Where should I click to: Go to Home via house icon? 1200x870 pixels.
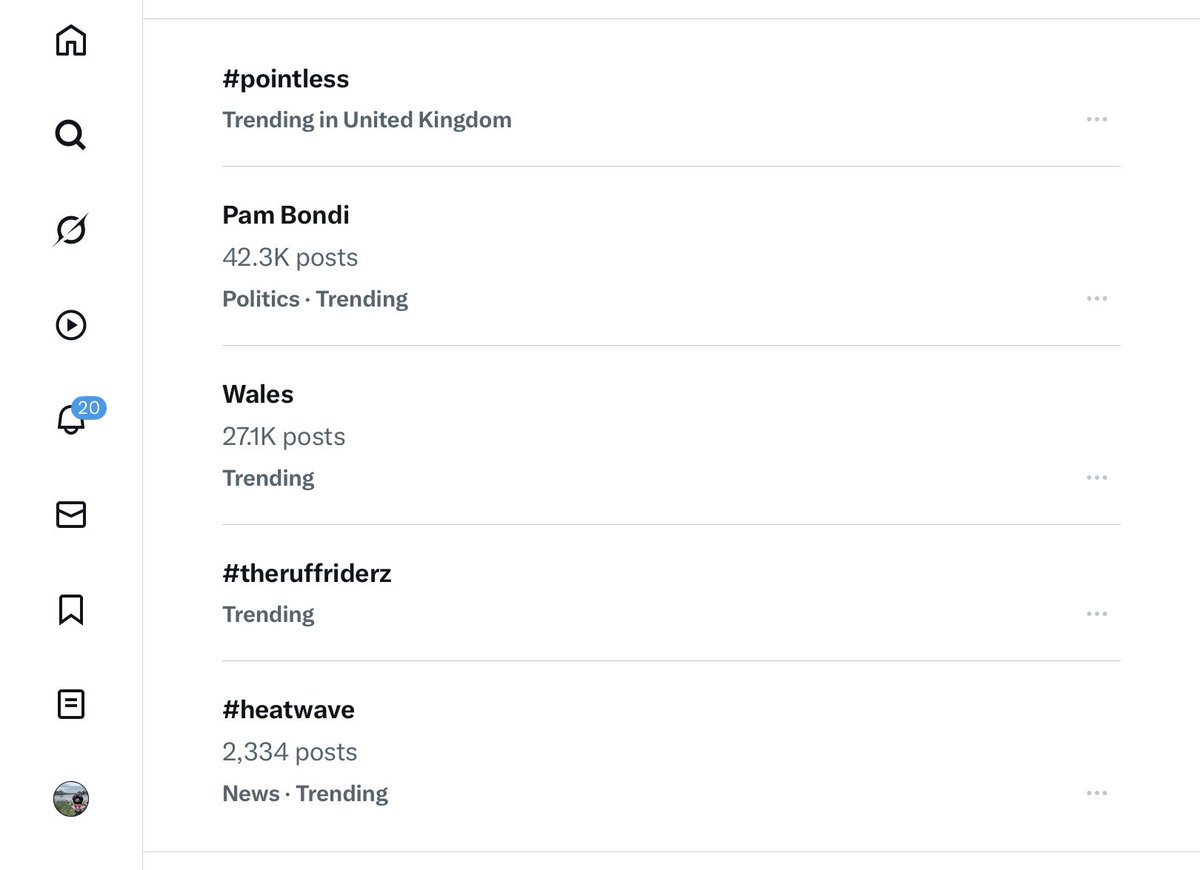[70, 40]
